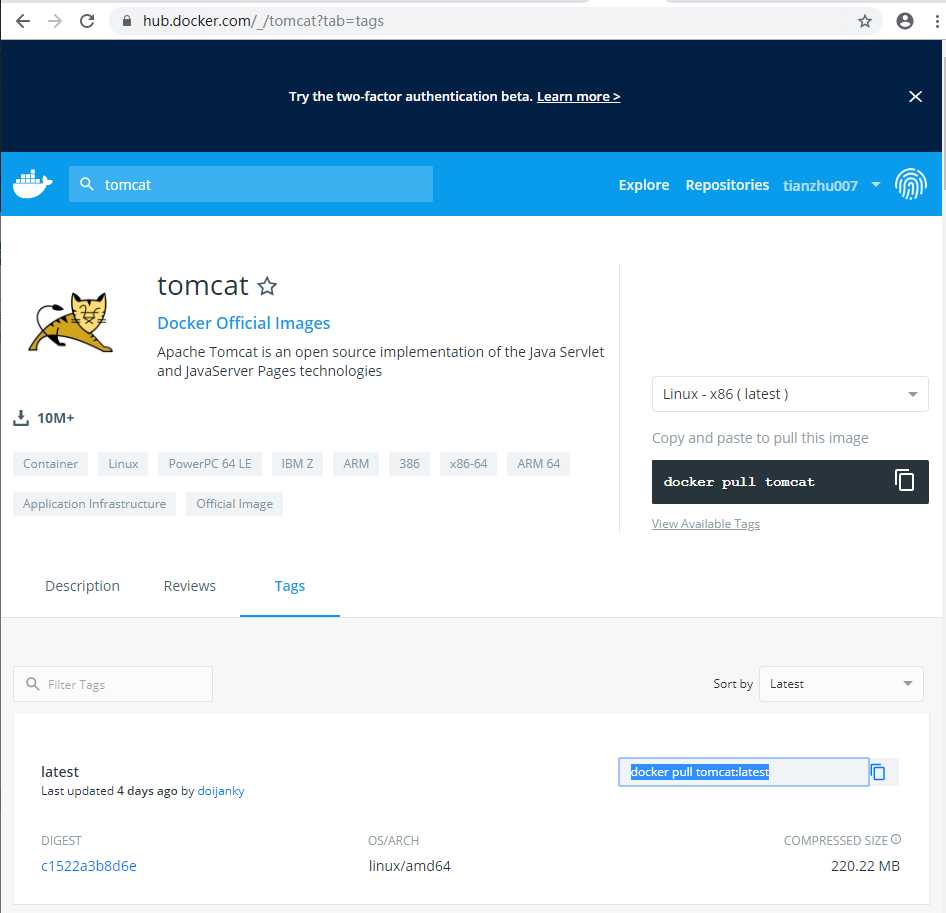
Task: Dismiss the two-factor authentication banner
Action: click(x=915, y=97)
